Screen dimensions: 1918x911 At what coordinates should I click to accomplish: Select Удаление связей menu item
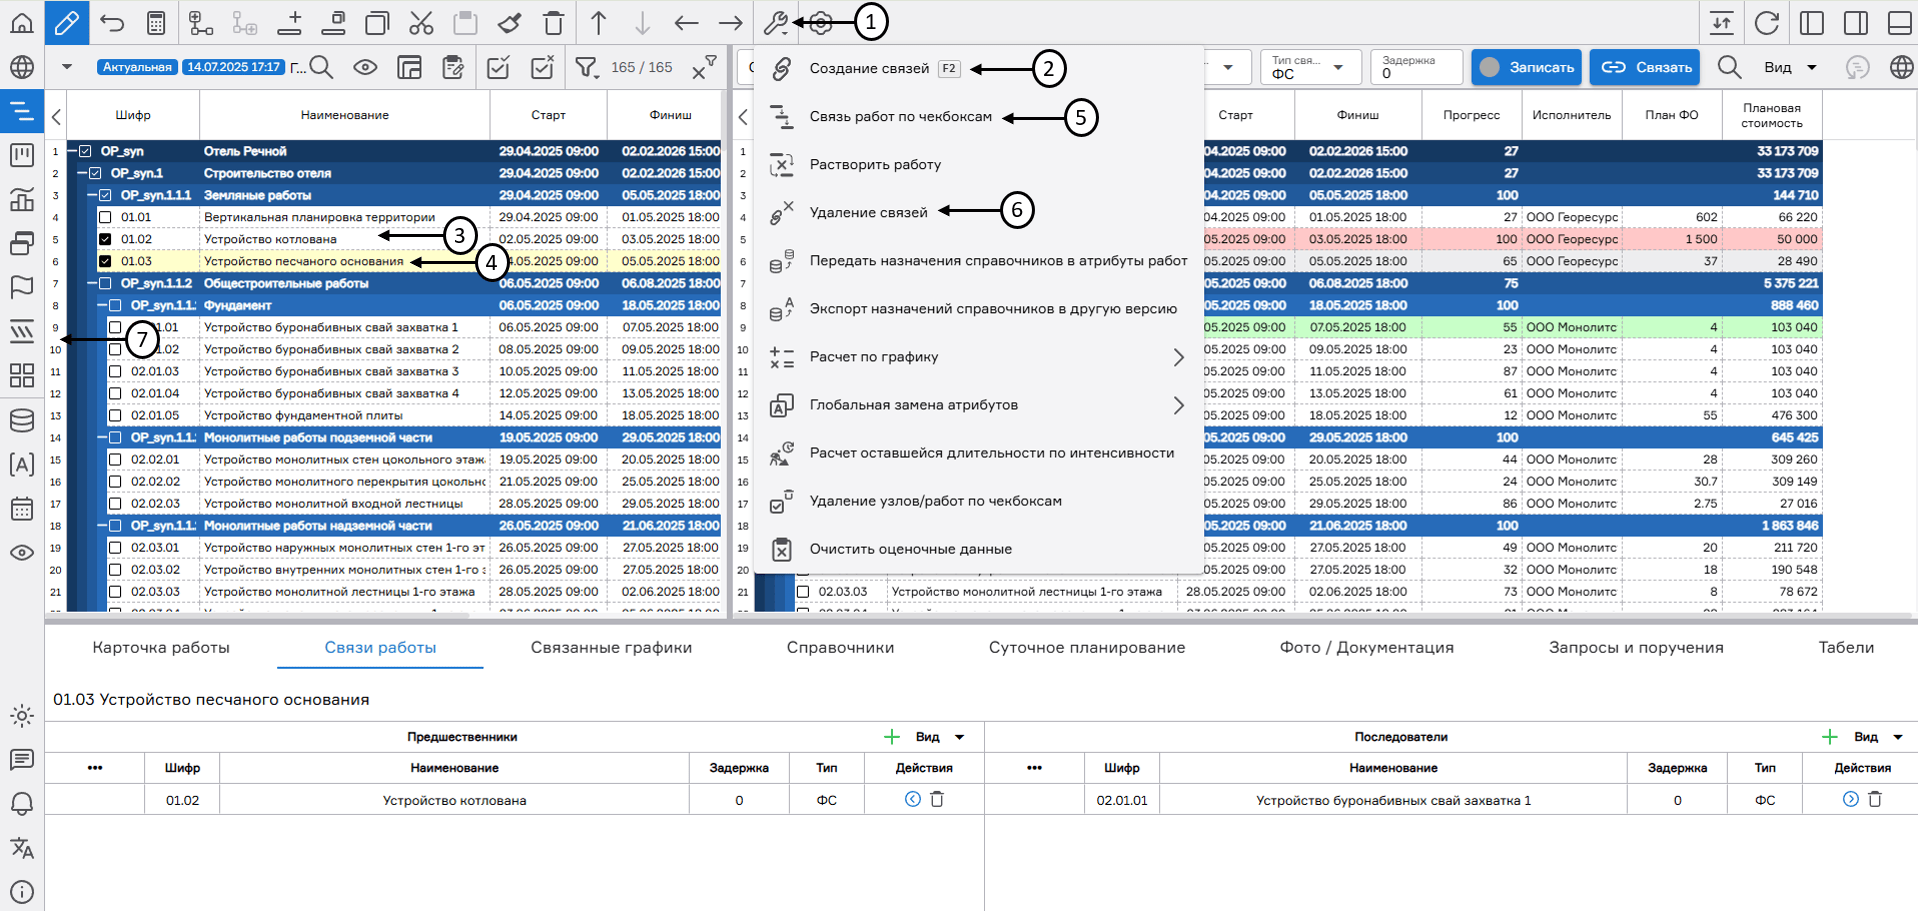click(868, 212)
